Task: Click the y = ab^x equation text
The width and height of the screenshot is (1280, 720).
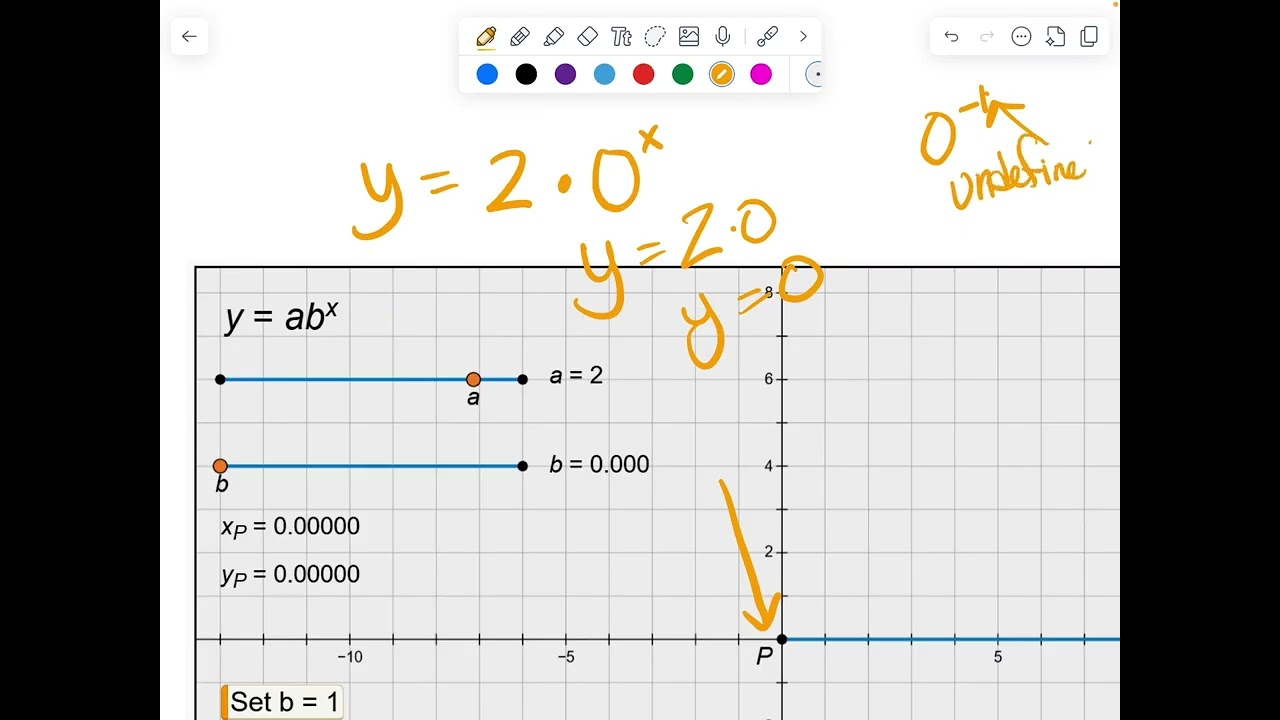Action: tap(282, 316)
